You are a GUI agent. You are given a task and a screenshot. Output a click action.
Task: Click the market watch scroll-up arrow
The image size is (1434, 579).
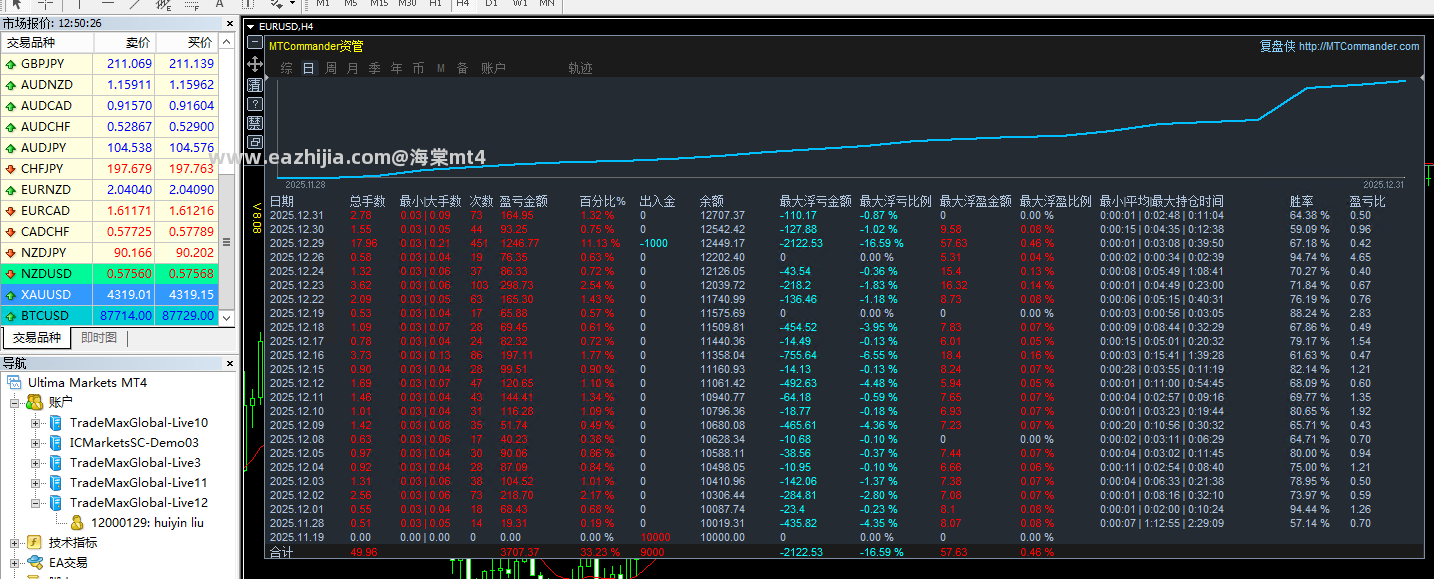point(227,42)
